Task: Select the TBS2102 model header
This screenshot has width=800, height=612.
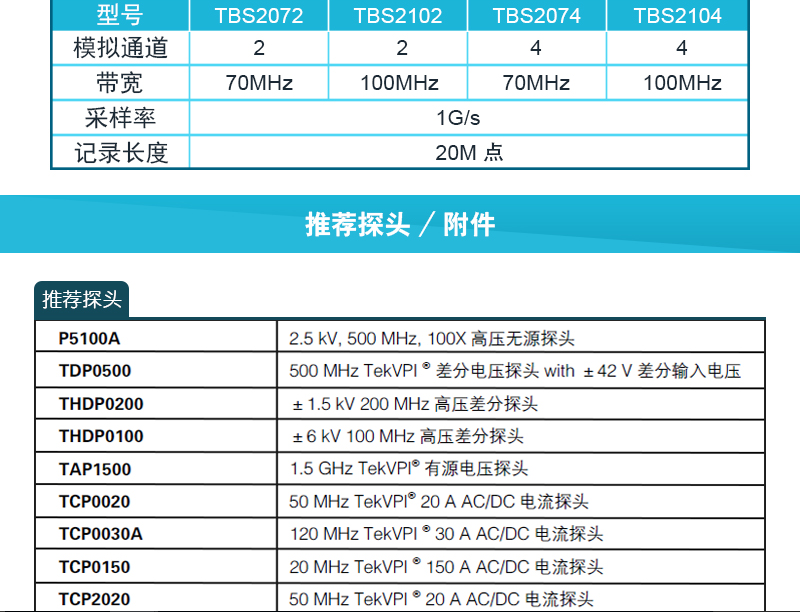Action: 398,15
